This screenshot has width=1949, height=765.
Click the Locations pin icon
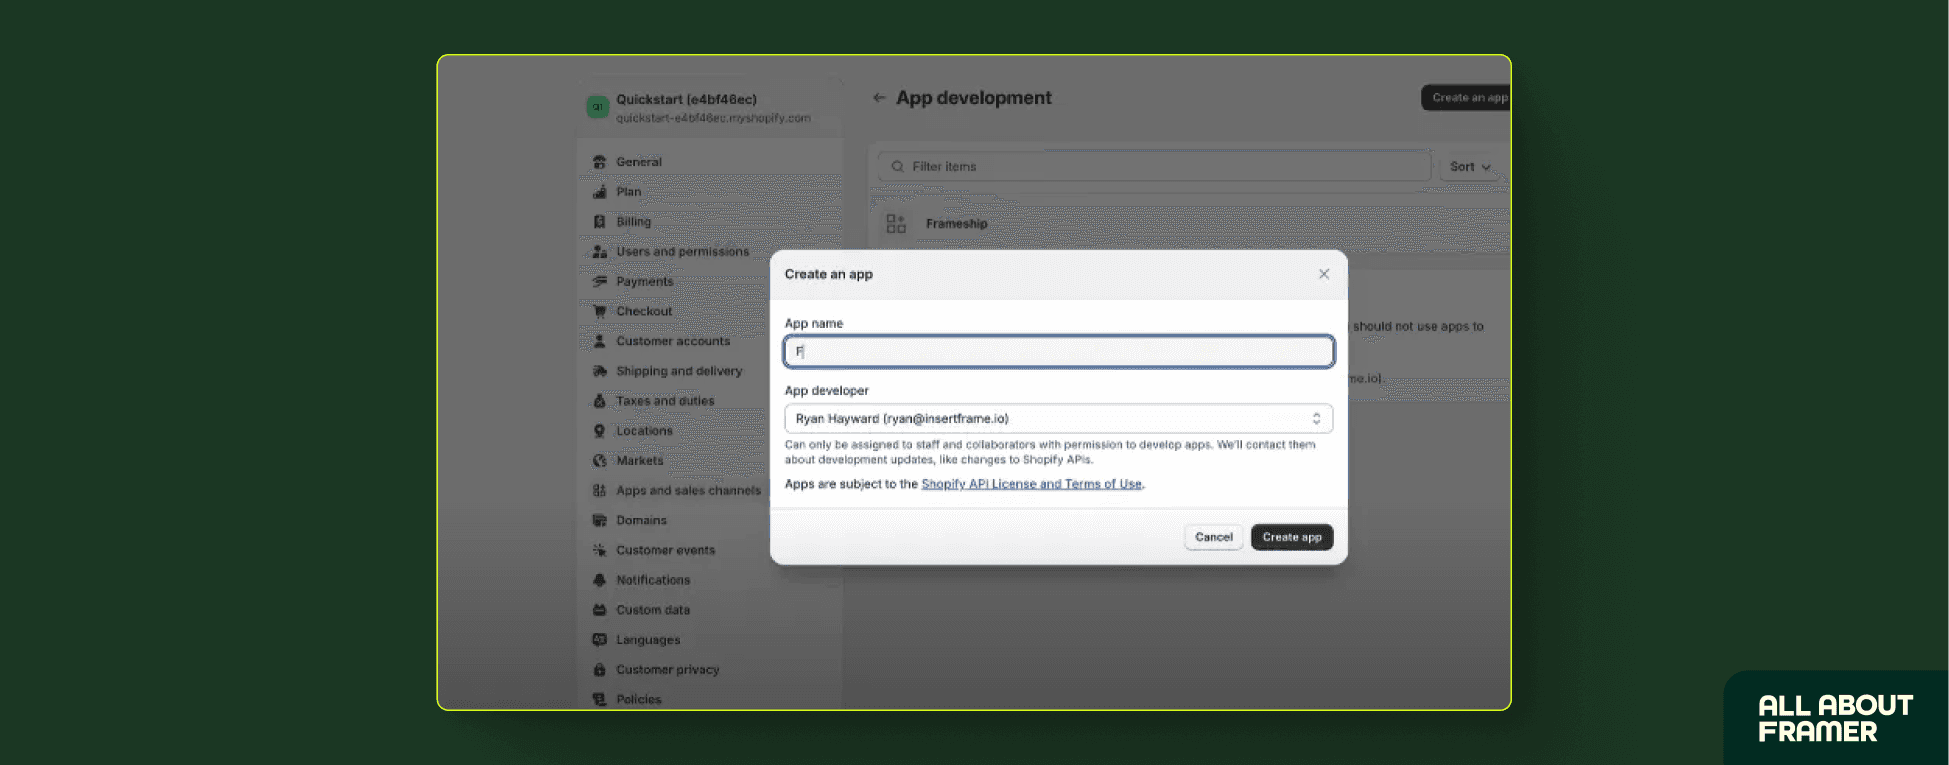pyautogui.click(x=600, y=431)
